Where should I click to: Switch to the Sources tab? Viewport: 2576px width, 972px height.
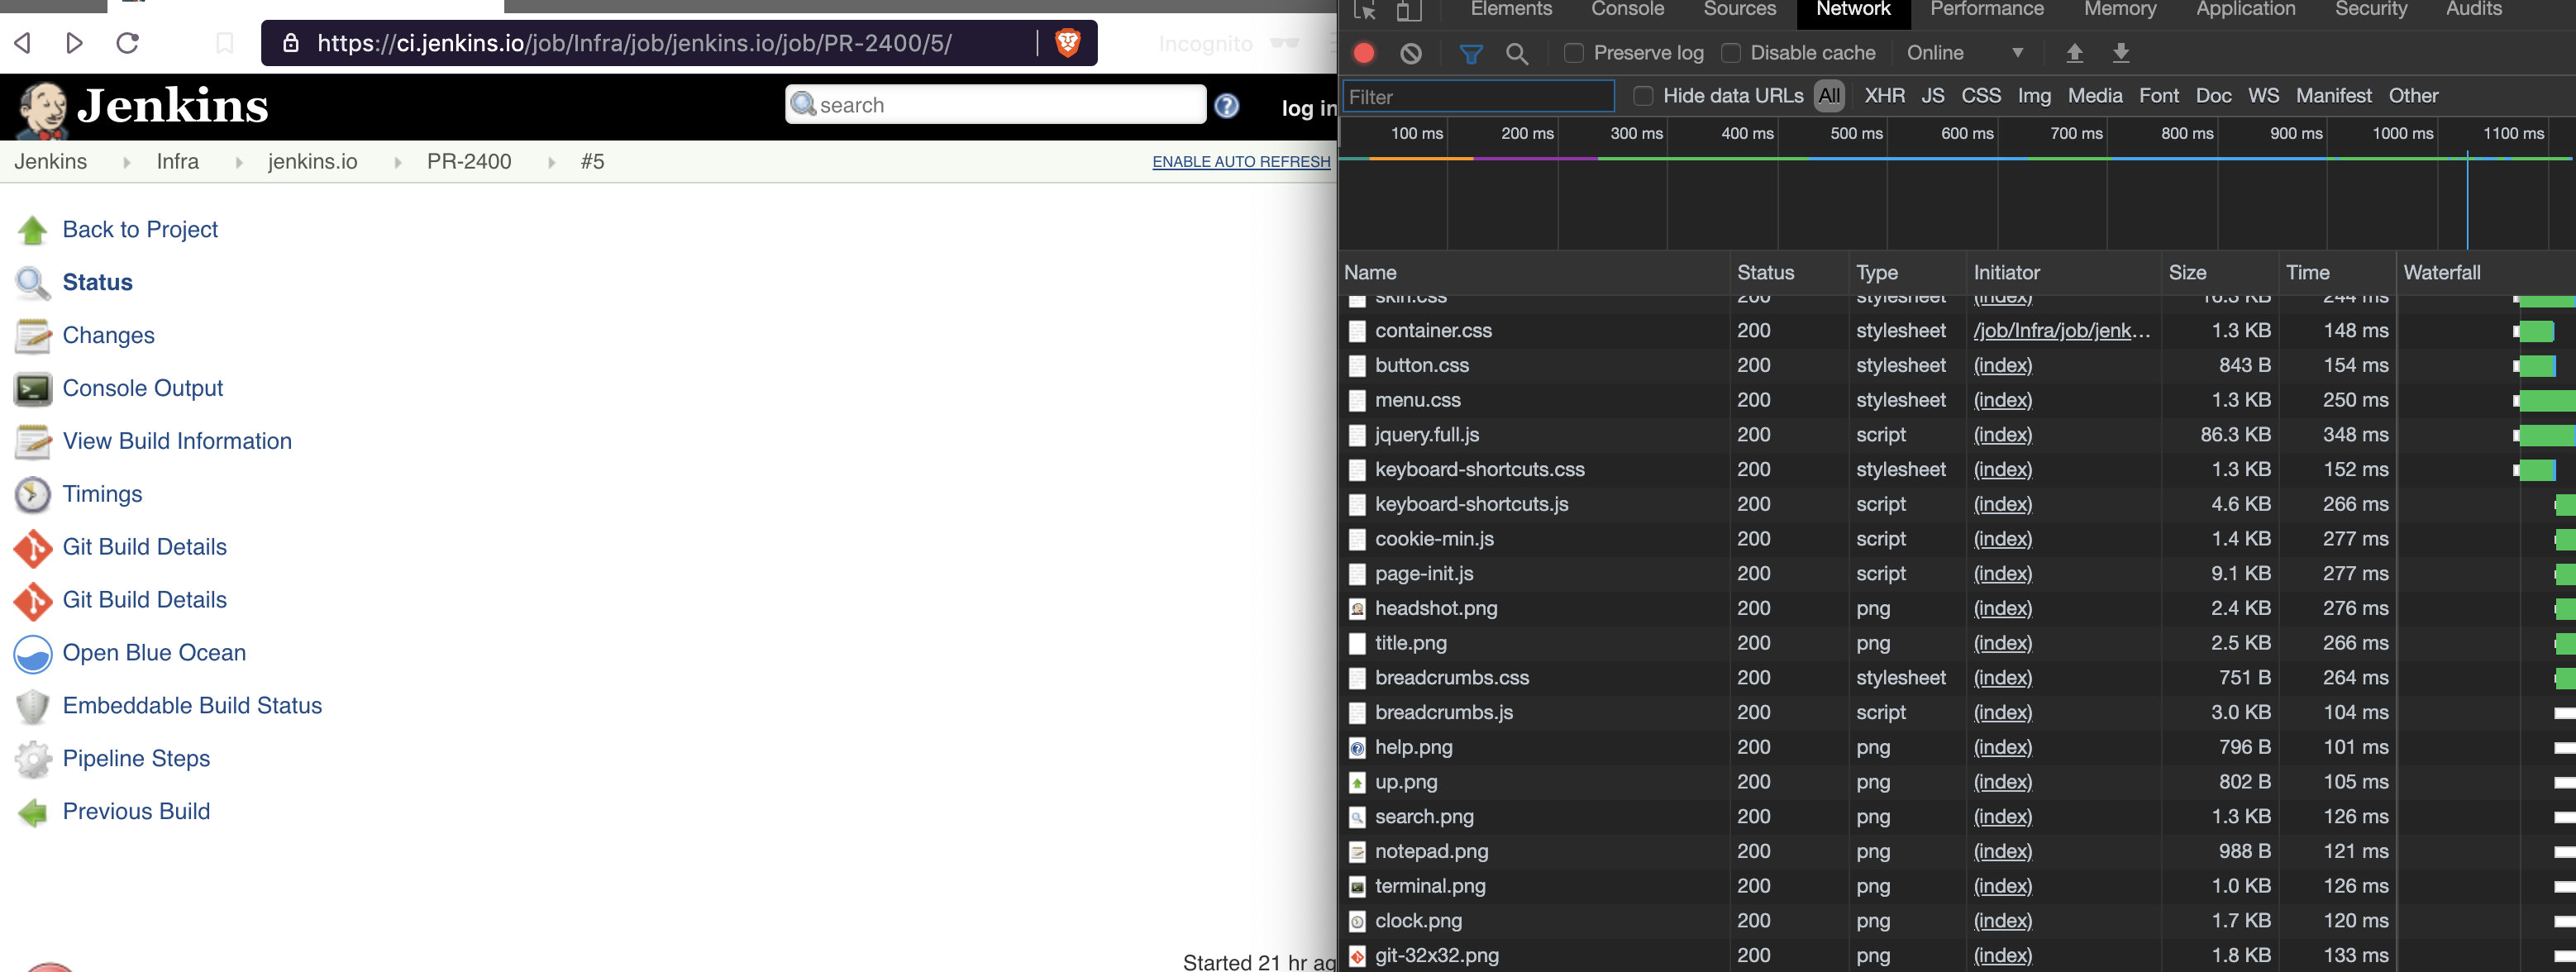click(x=1740, y=9)
